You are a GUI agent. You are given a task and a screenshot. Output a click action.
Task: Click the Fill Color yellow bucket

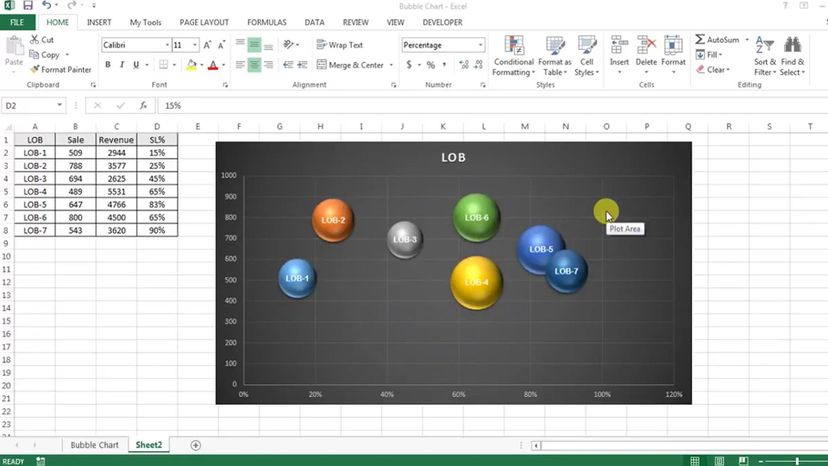tap(192, 65)
